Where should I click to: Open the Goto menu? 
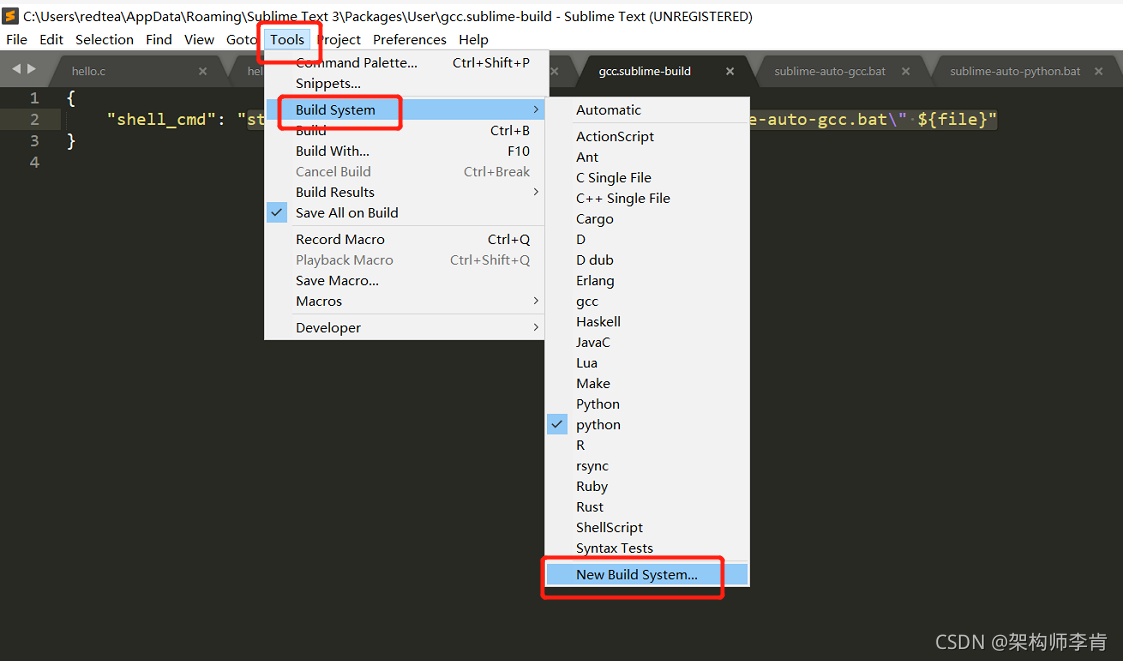[x=241, y=39]
